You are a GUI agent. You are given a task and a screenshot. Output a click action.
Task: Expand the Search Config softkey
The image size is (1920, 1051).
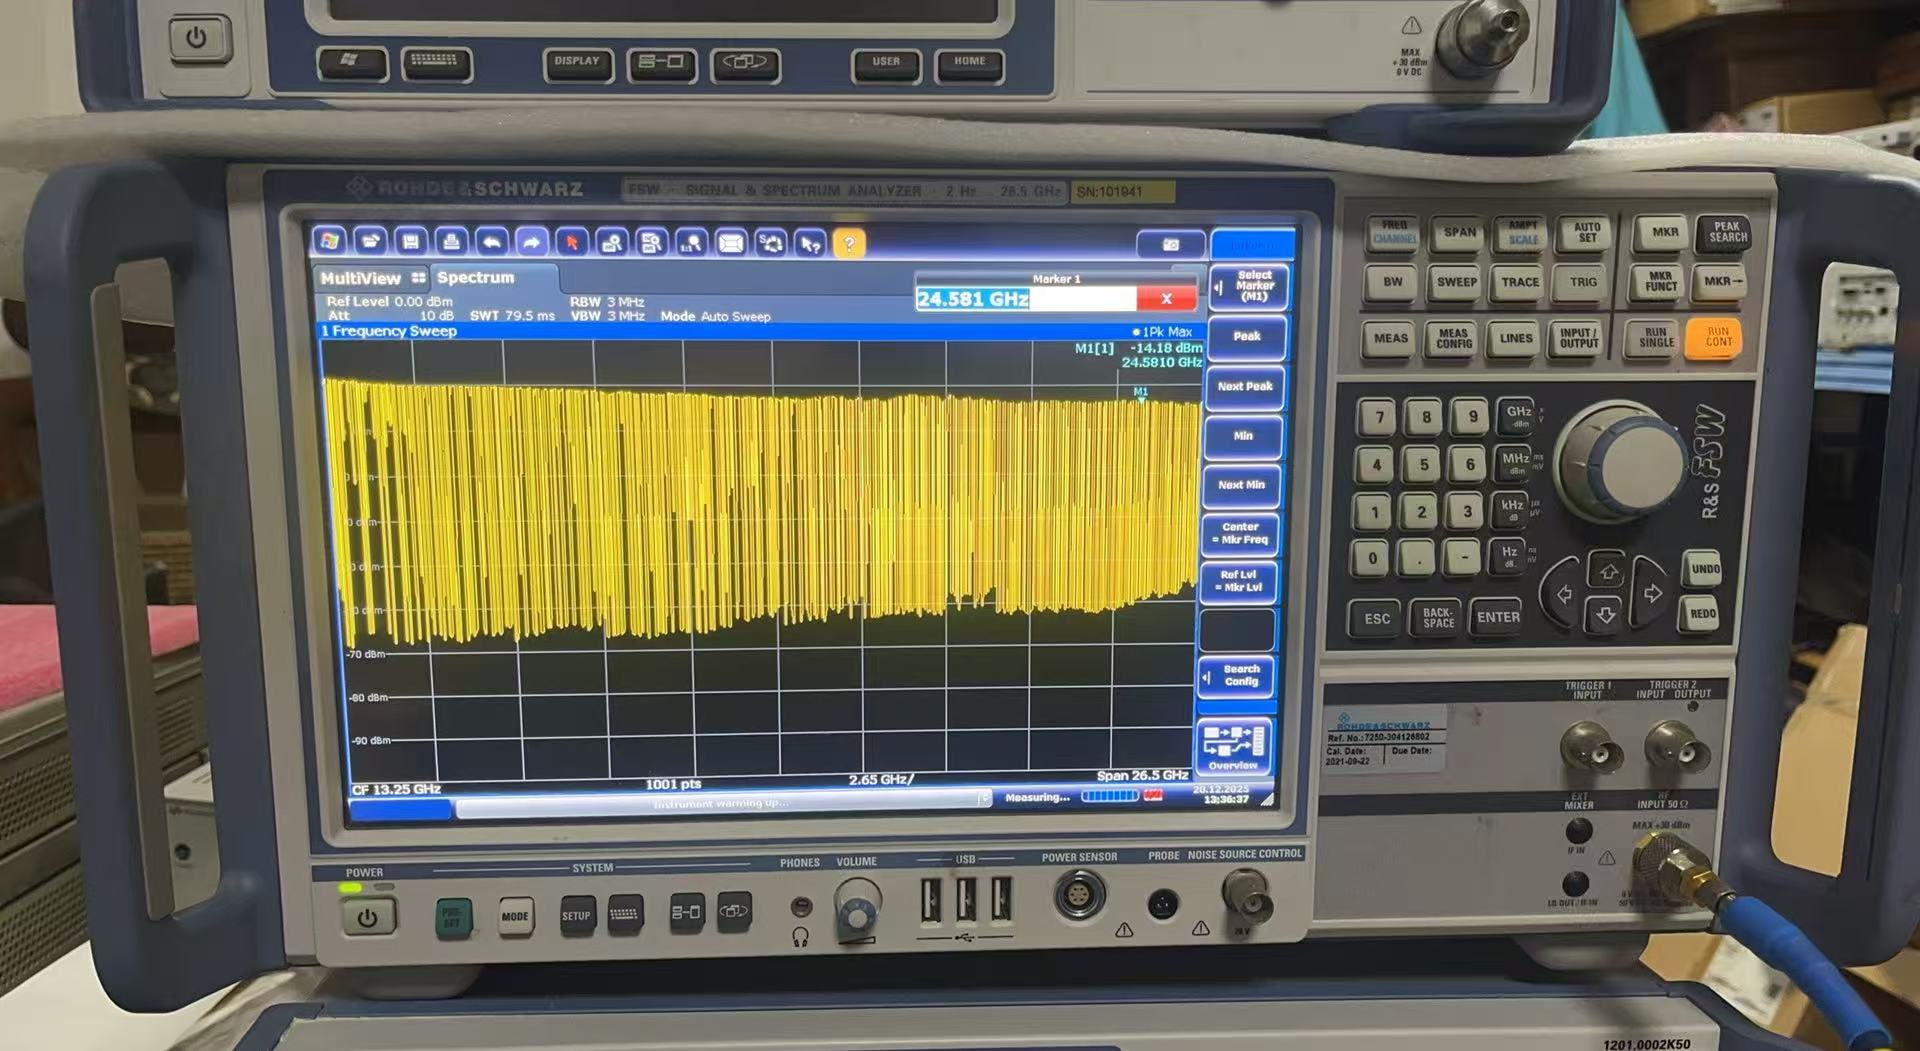[x=1239, y=676]
